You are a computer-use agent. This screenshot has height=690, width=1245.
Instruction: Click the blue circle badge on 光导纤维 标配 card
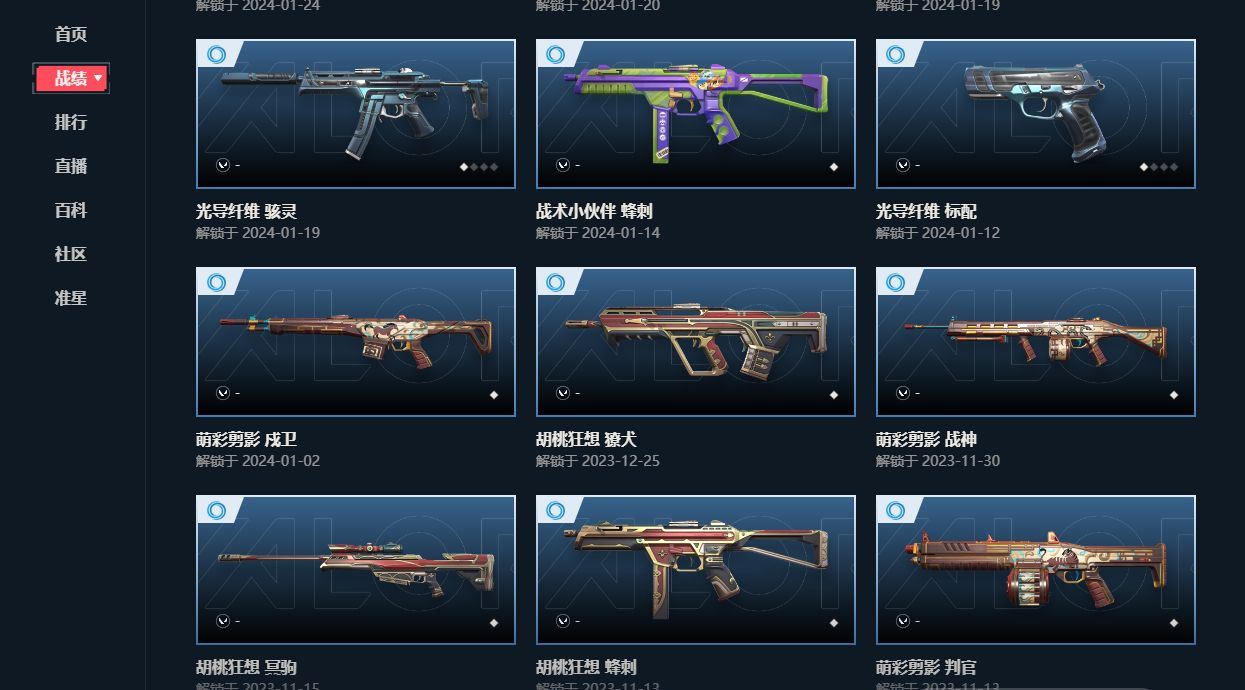click(896, 54)
